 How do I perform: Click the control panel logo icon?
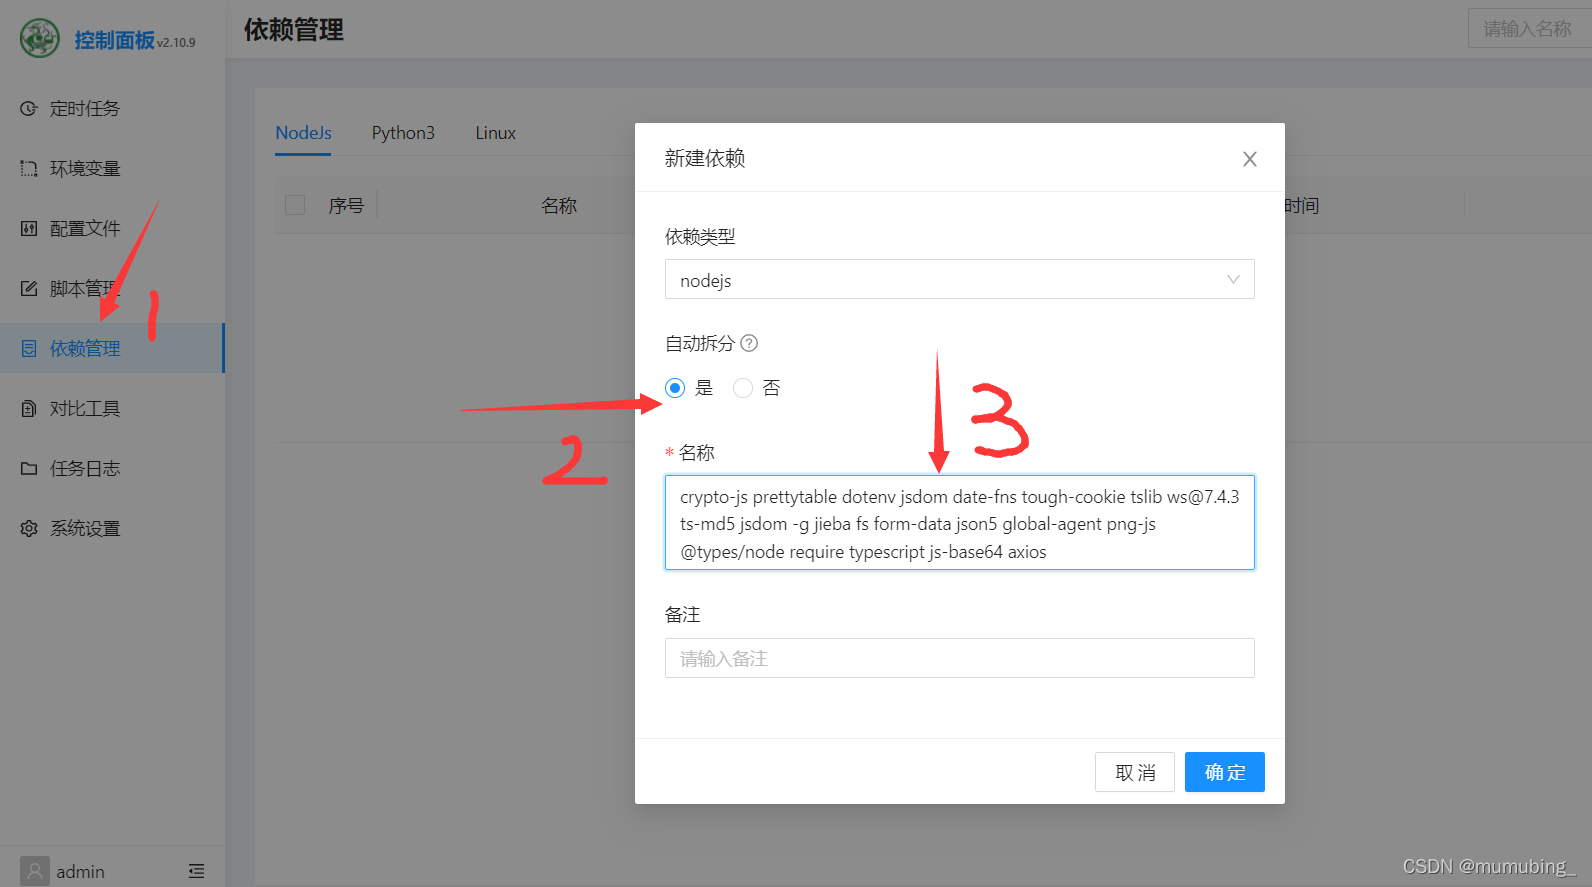[x=40, y=38]
